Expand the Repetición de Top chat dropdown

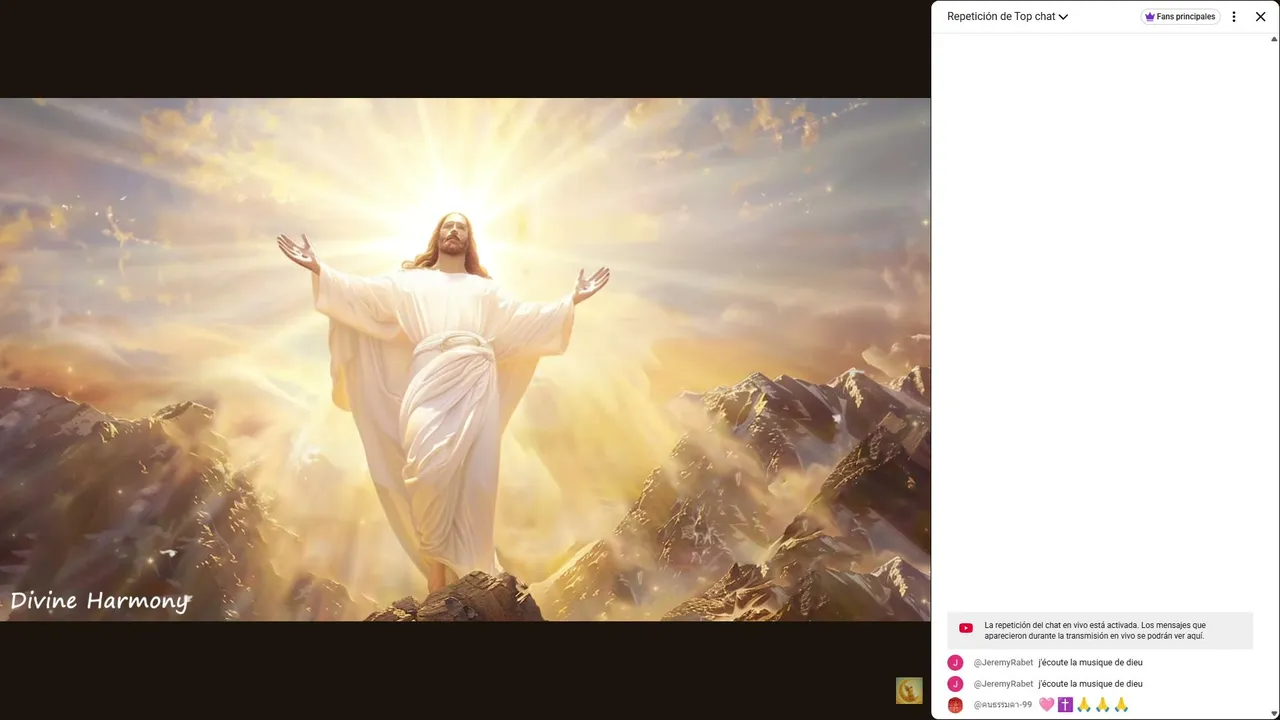(x=1007, y=17)
